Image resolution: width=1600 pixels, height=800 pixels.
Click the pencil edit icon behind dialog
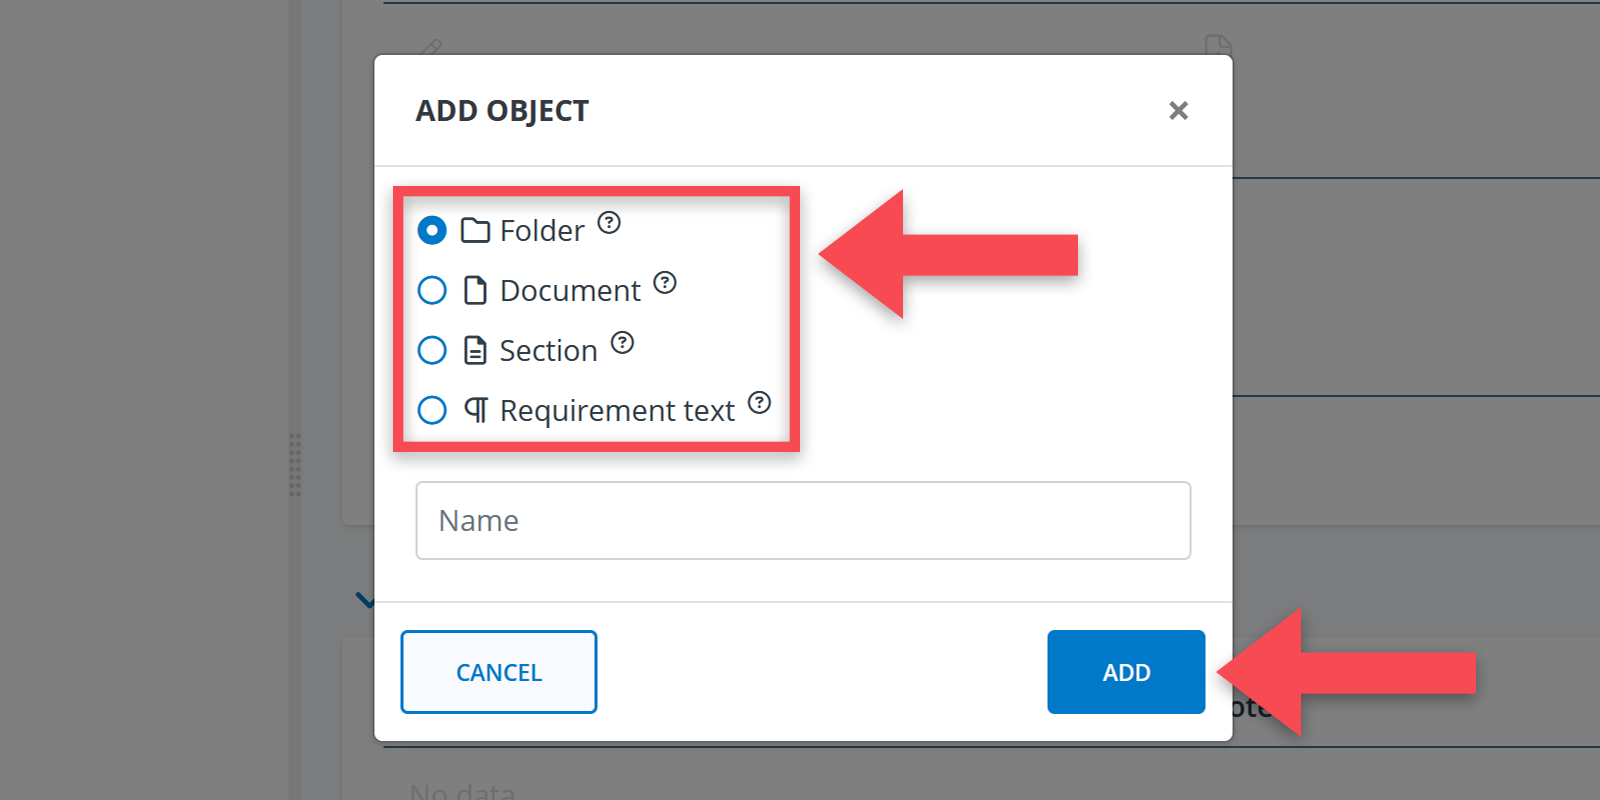pos(431,46)
